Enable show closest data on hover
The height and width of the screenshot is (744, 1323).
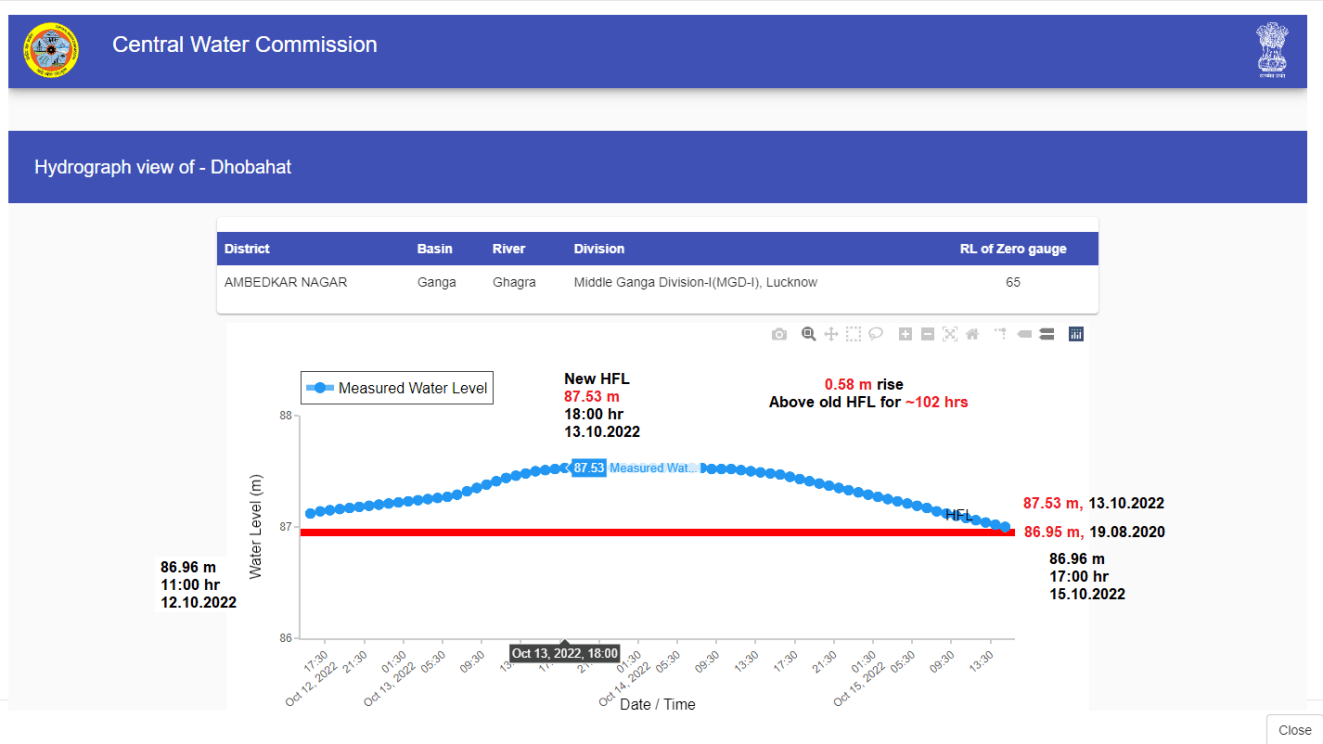(1024, 334)
